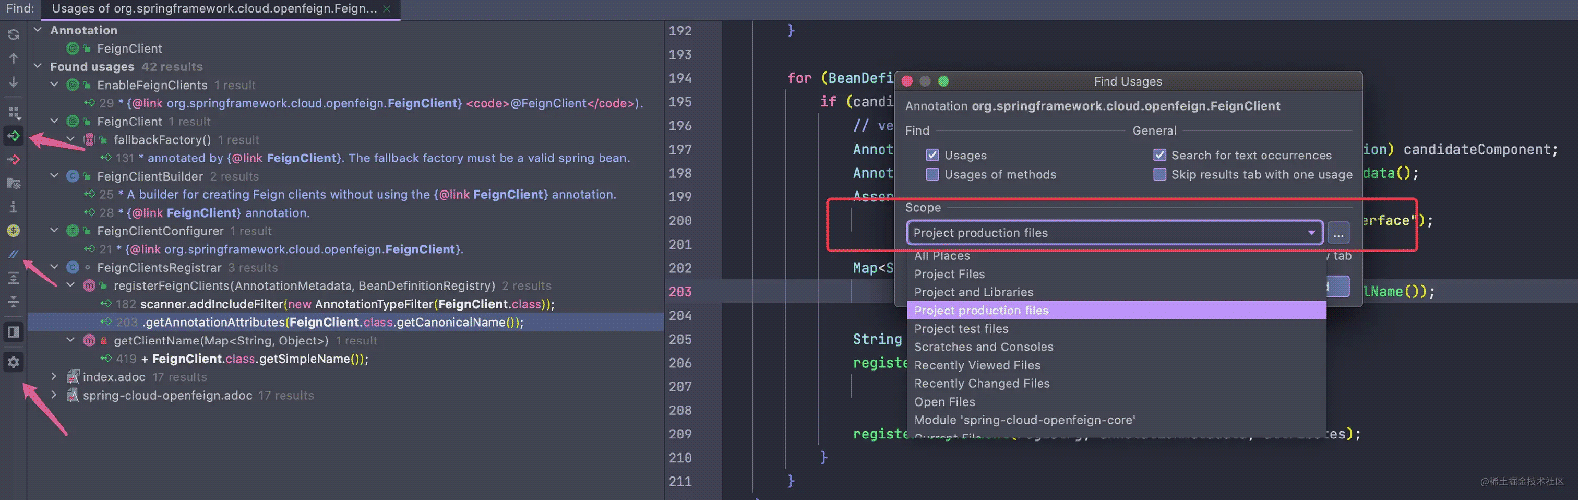Click the Rerun refresh icon in Find toolbar

pos(13,34)
